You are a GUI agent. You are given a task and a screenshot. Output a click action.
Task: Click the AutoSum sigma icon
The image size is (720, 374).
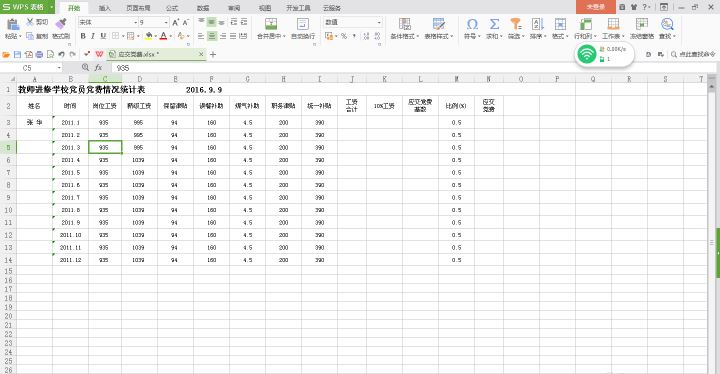coord(494,24)
